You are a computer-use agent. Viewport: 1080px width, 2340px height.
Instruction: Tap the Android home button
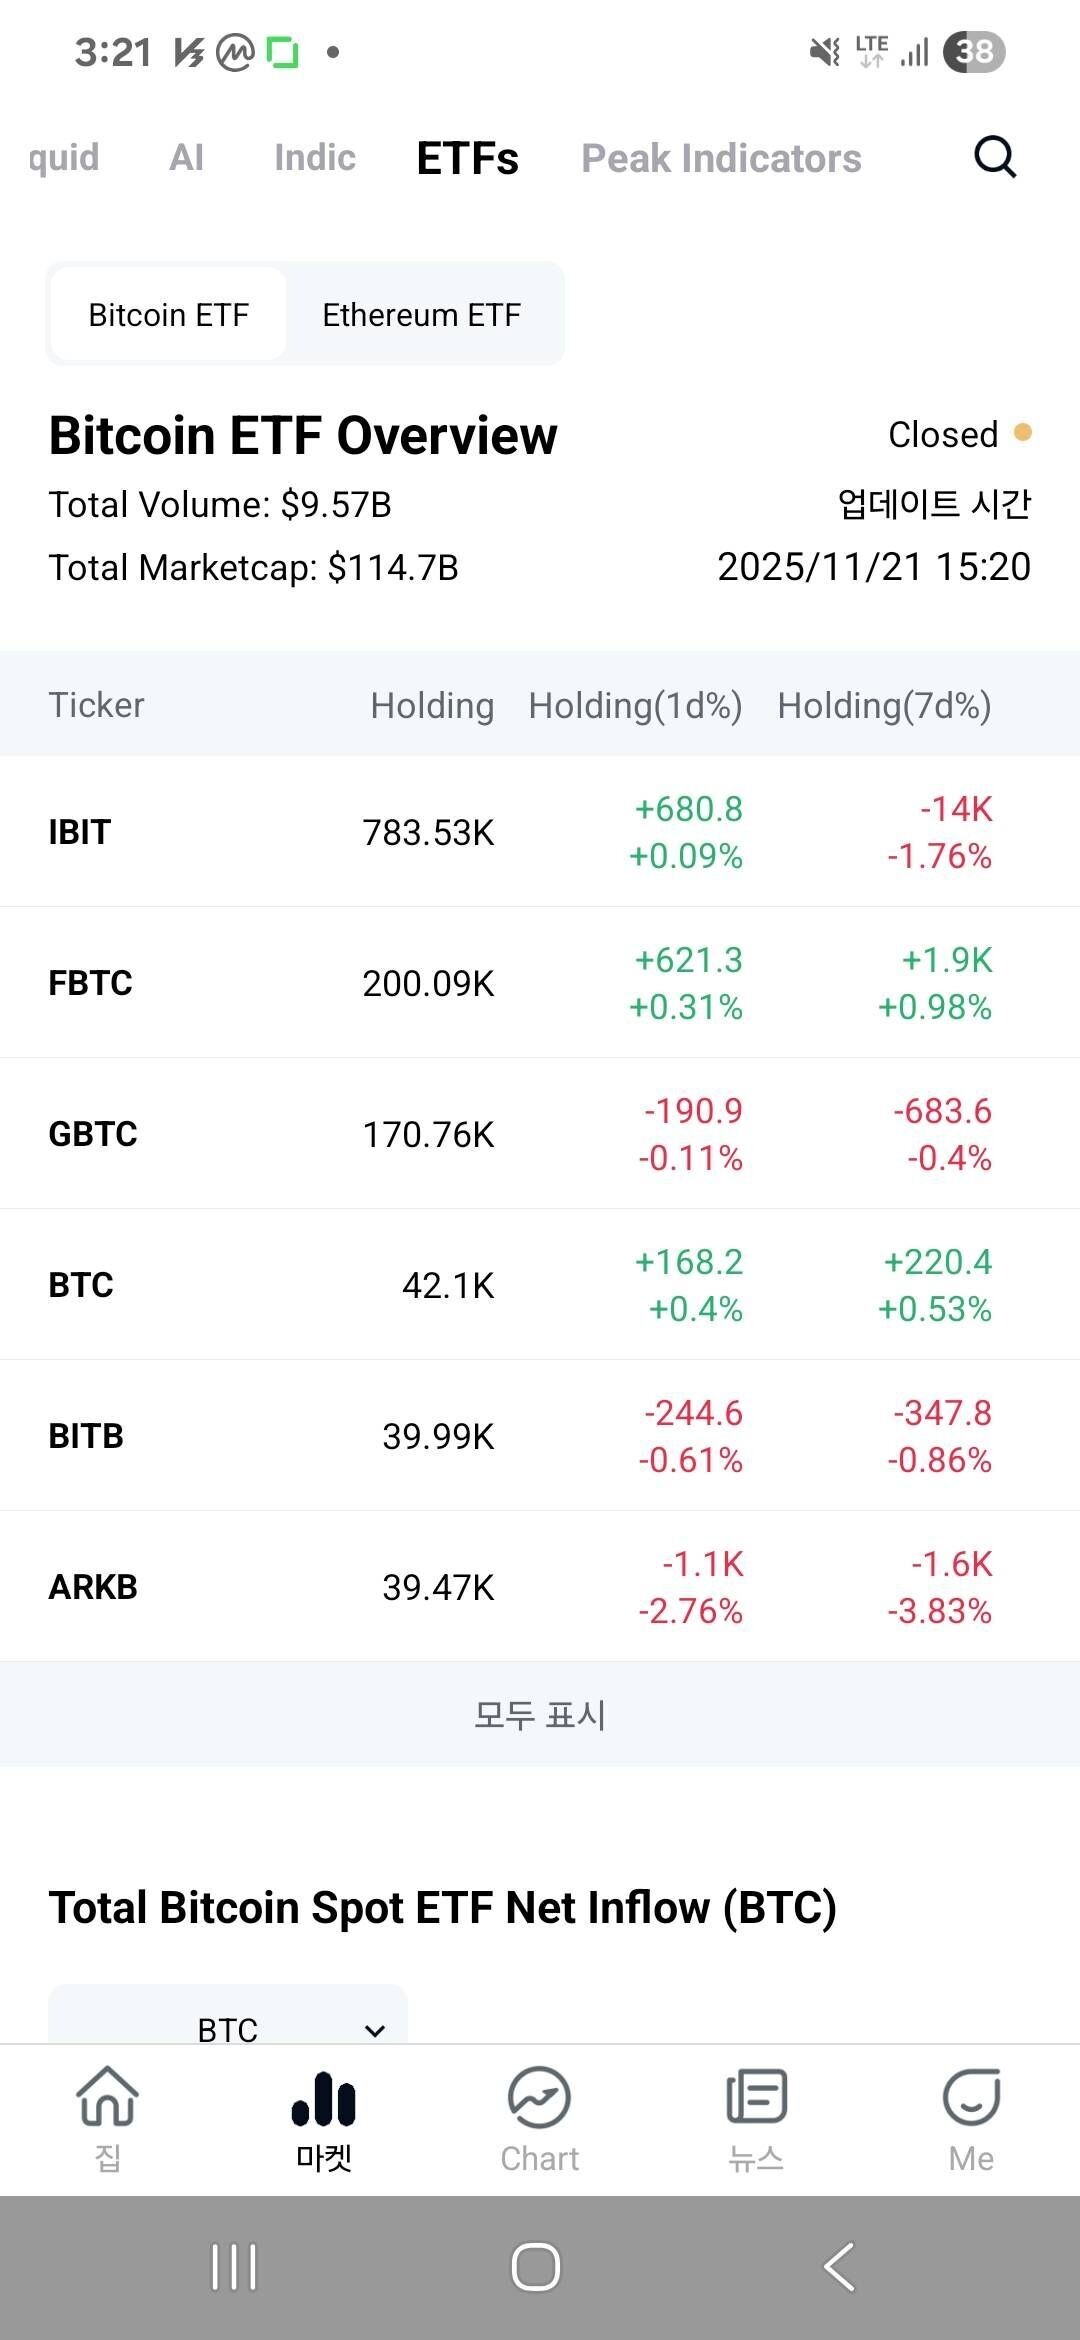pos(536,2266)
